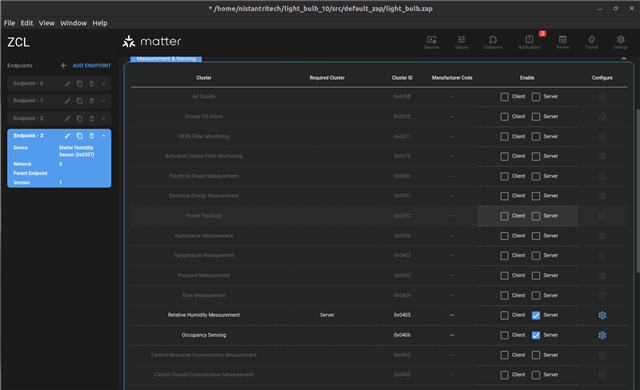The height and width of the screenshot is (390, 640).
Task: Collapse Endpoint - 3 details chevron
Action: (104, 135)
